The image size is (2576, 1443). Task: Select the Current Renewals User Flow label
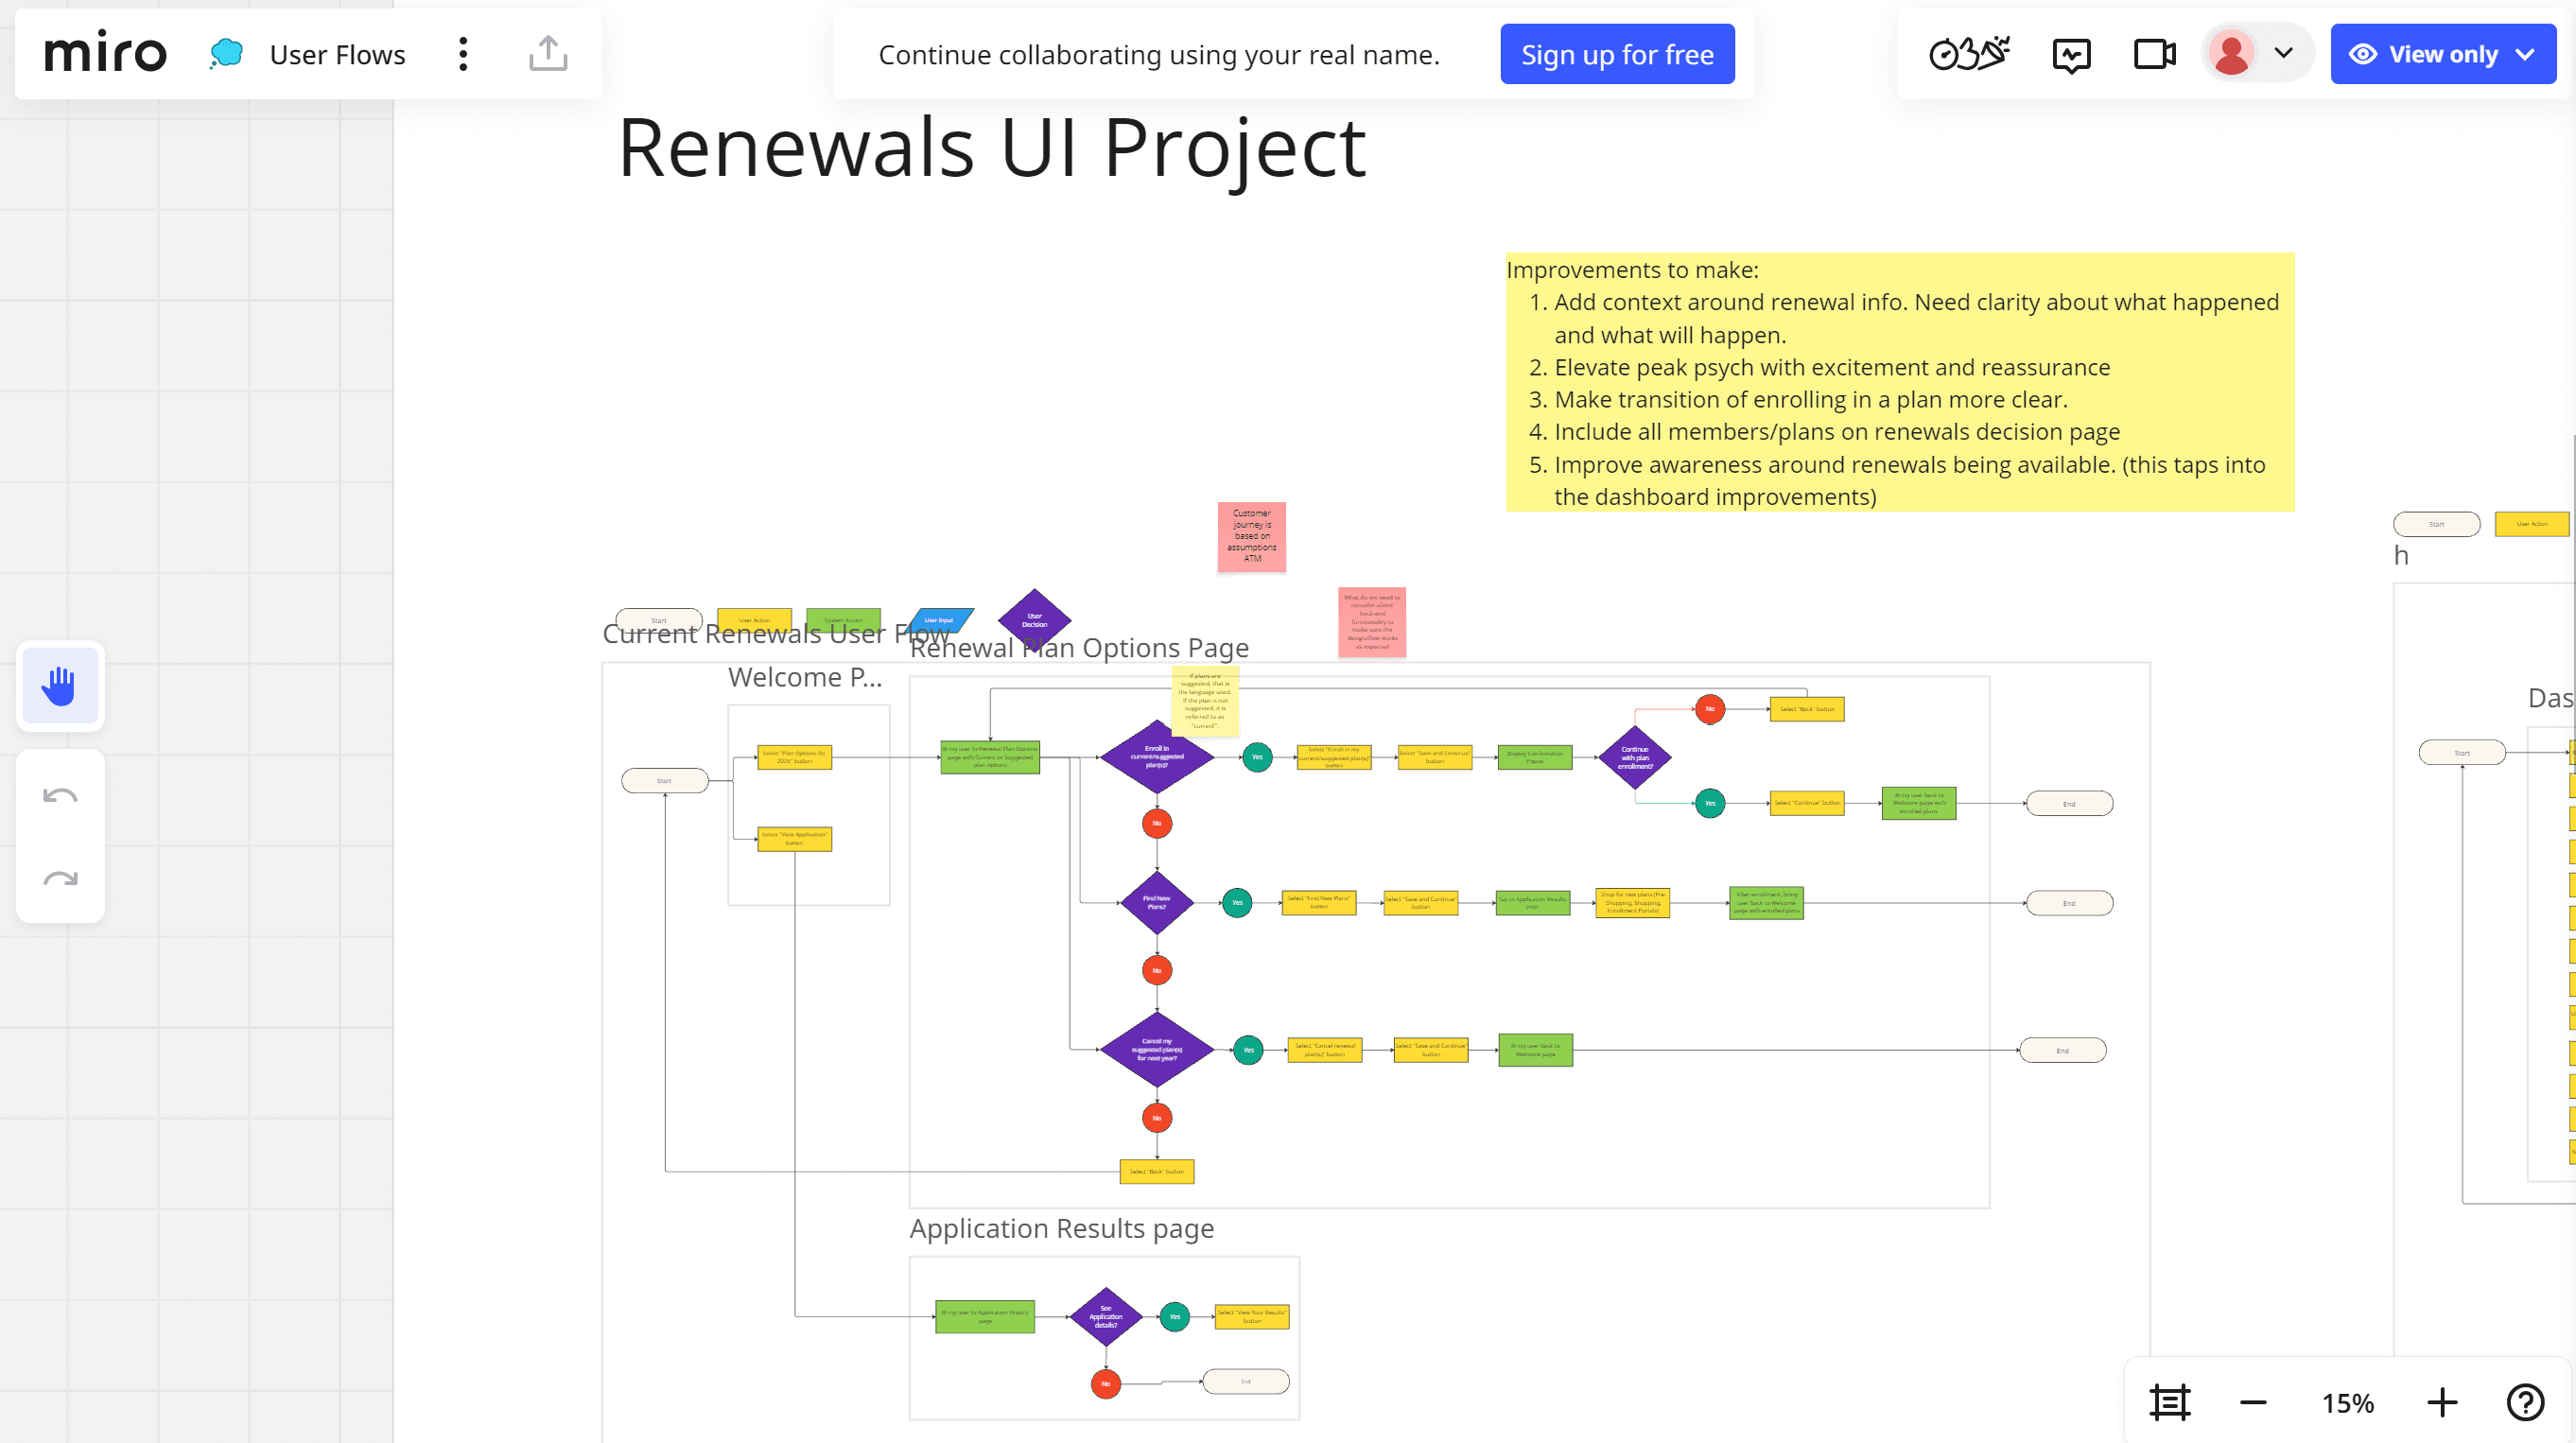775,634
